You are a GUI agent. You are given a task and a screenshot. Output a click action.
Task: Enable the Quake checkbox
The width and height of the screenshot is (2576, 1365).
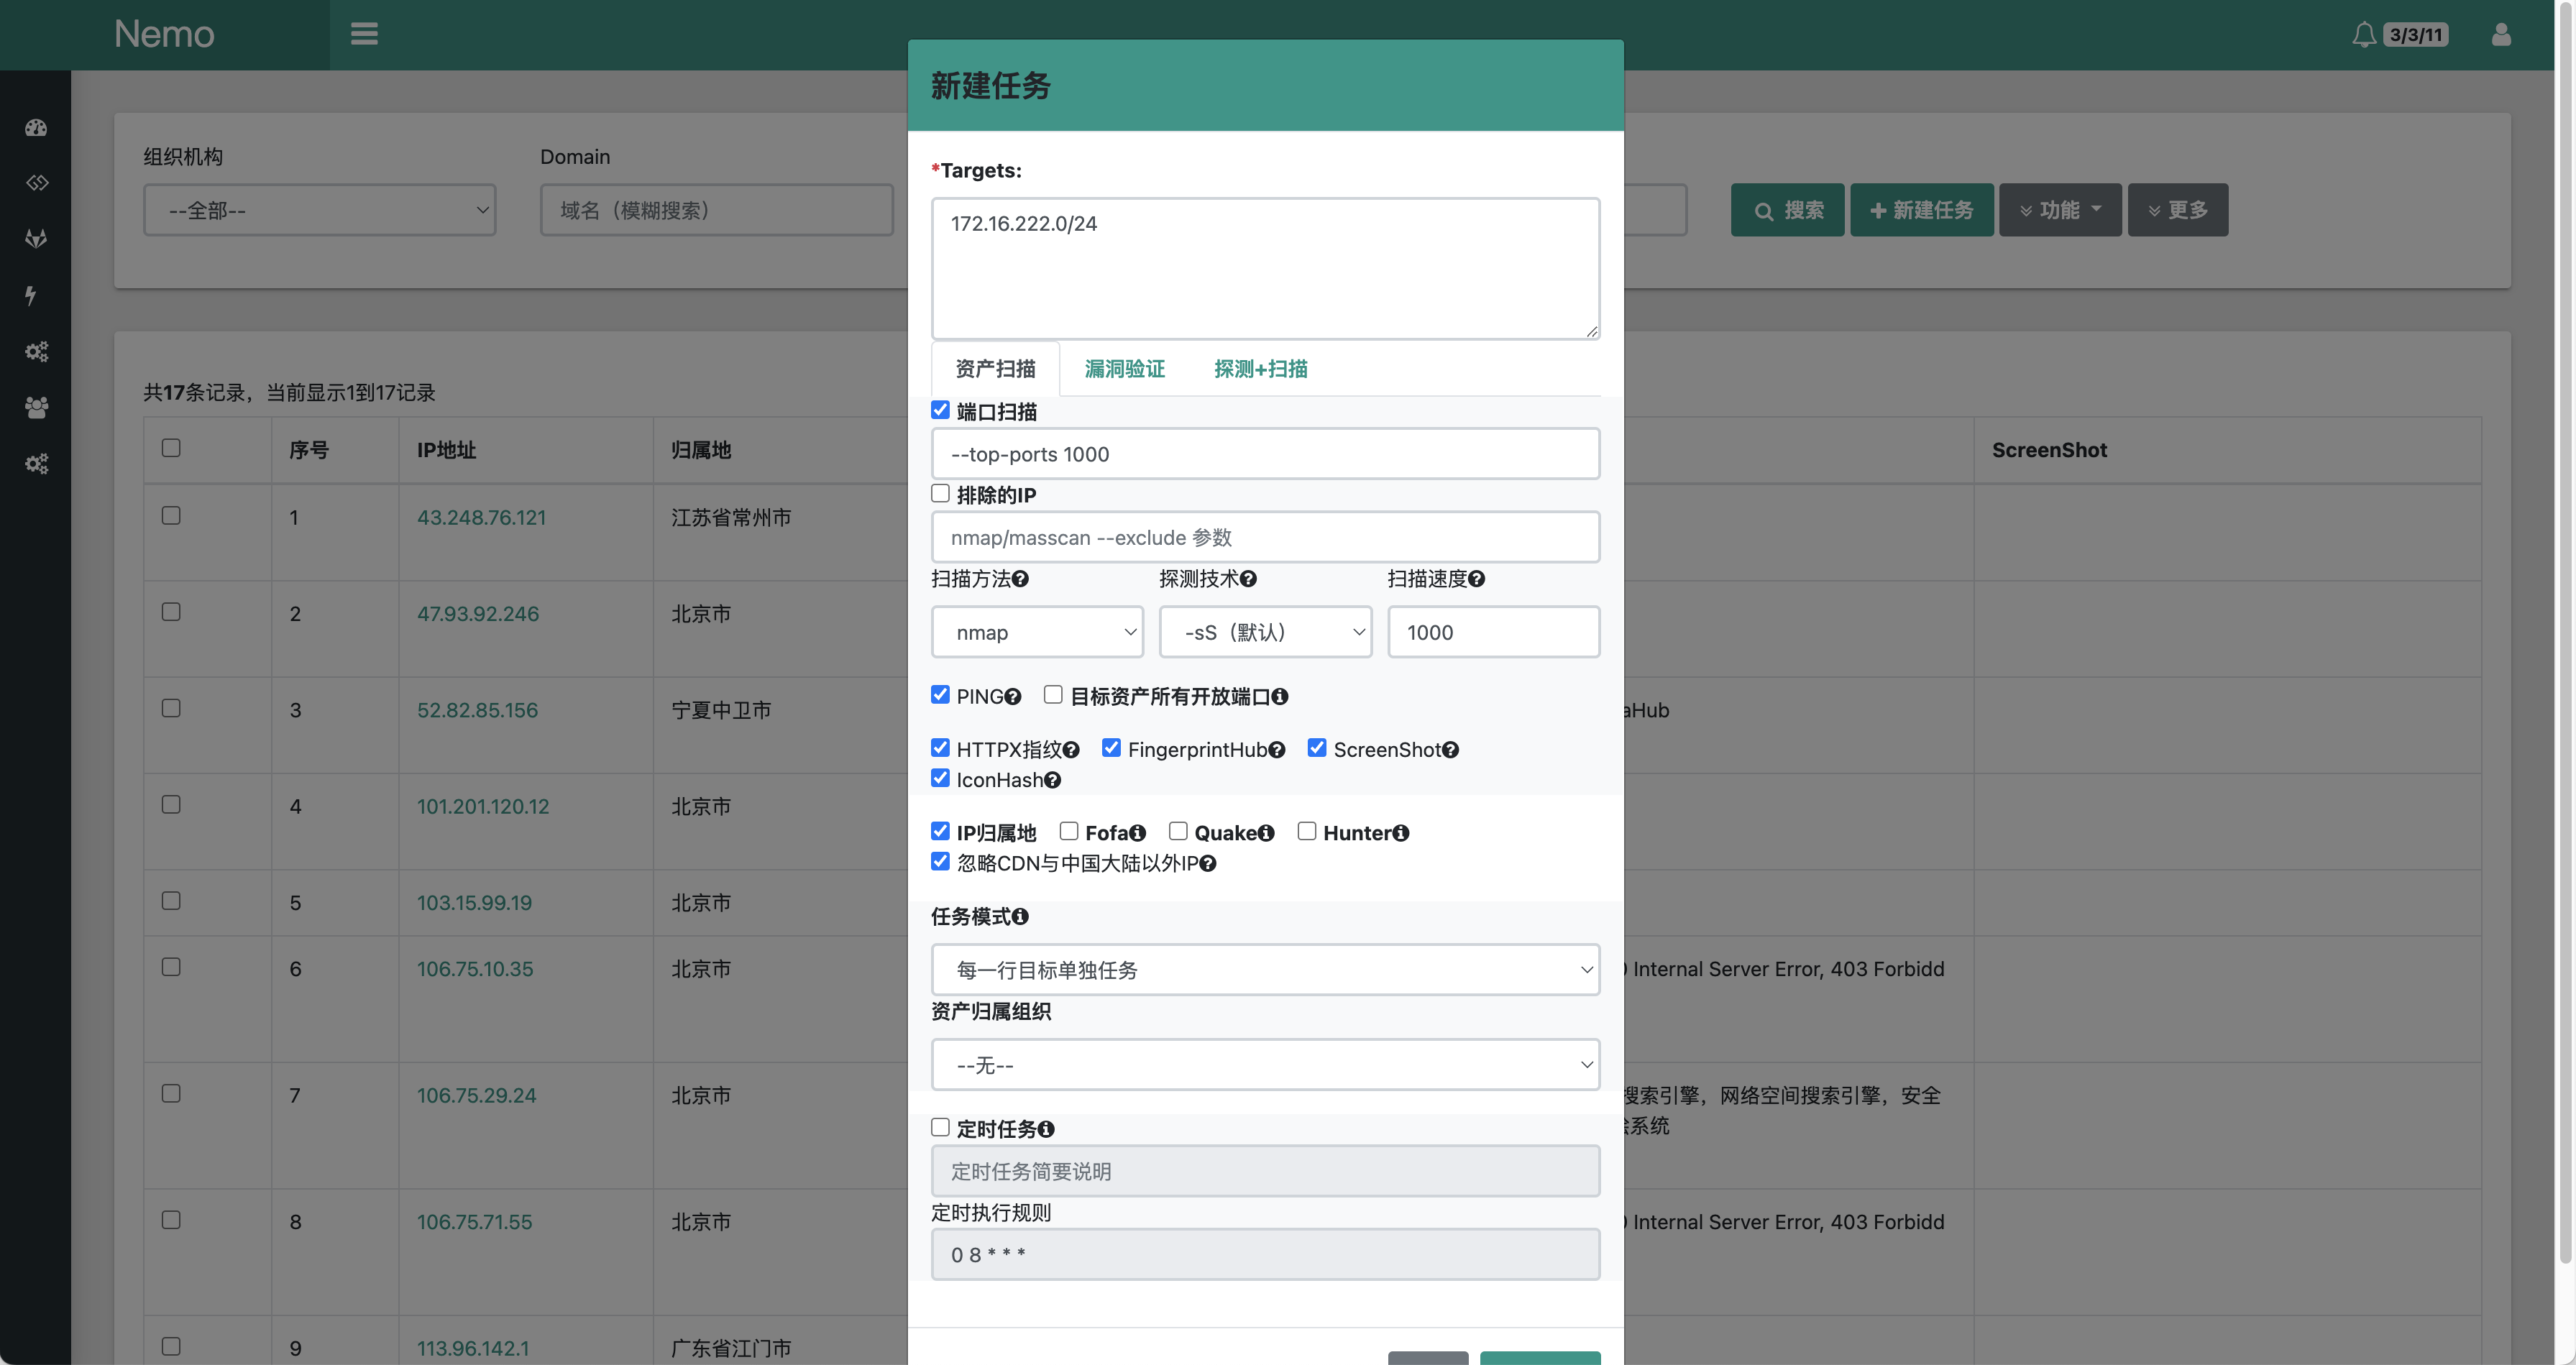tap(1178, 831)
